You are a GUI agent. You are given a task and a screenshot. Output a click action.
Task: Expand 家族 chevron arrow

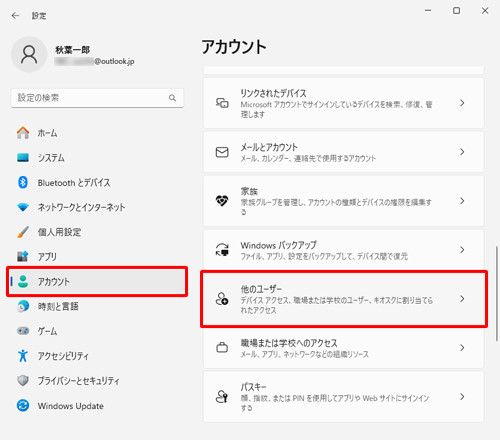462,201
